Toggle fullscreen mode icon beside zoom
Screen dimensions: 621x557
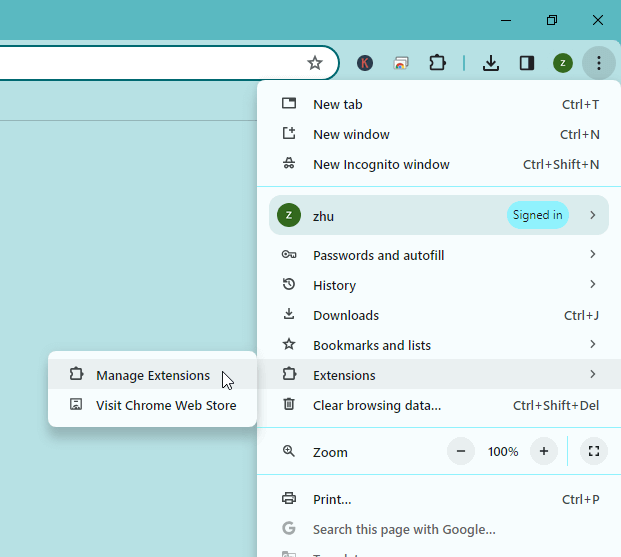click(593, 451)
